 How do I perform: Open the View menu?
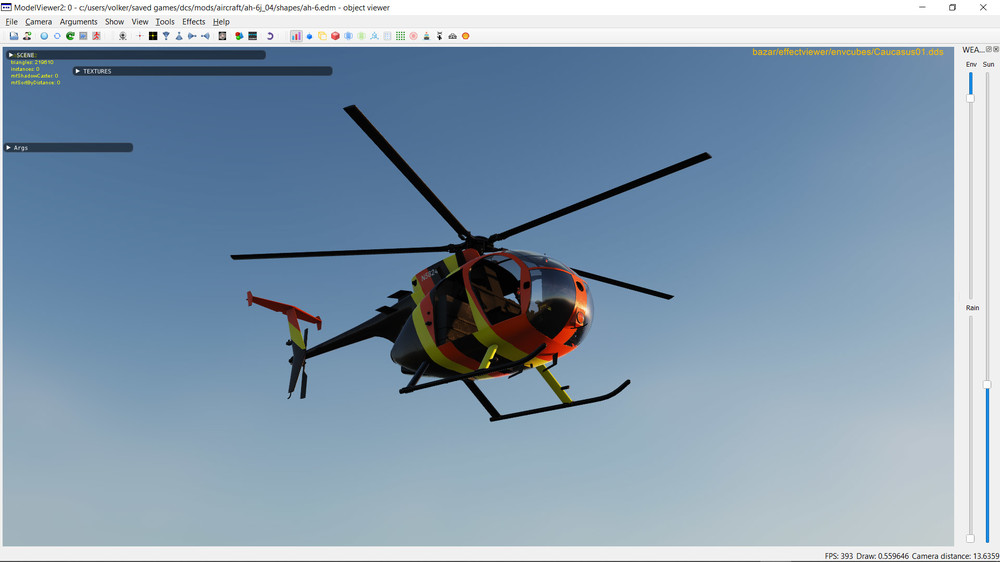140,22
